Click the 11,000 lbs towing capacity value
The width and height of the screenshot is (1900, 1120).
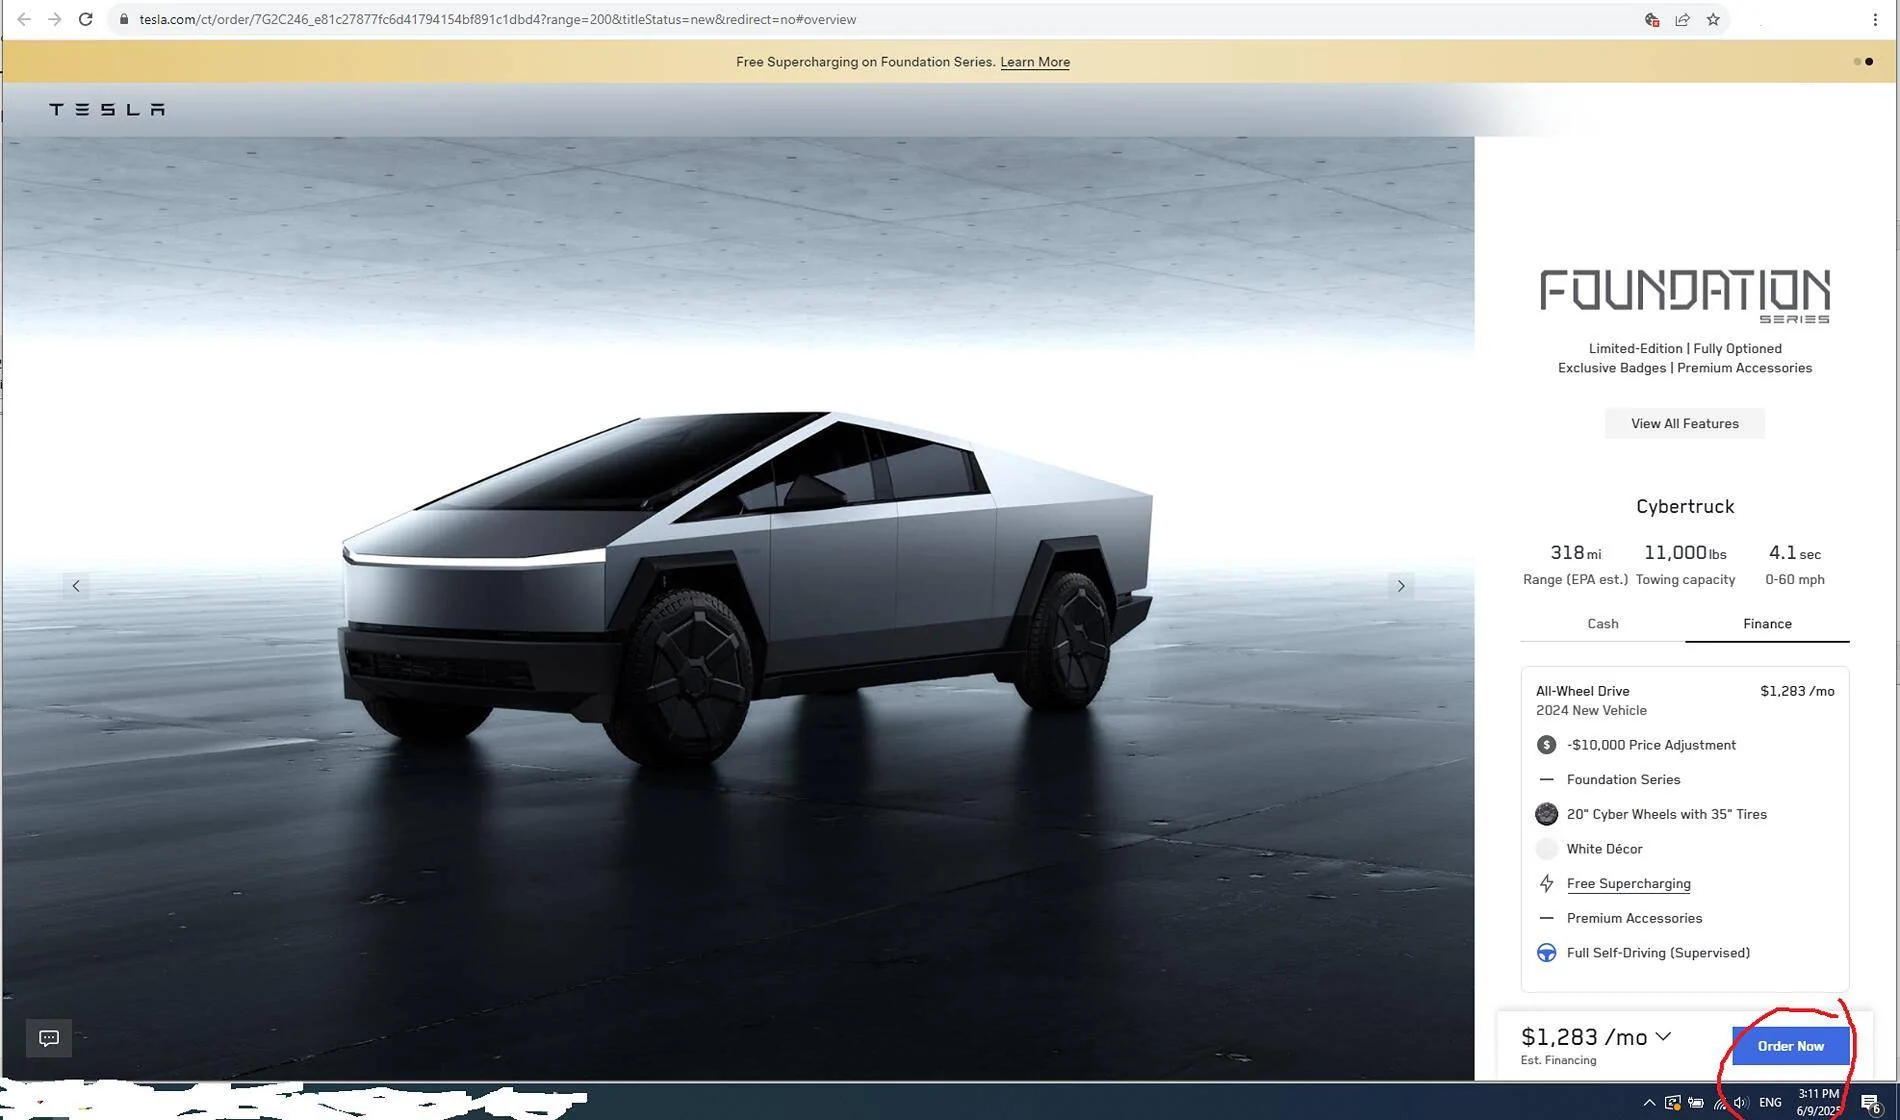[x=1685, y=553]
